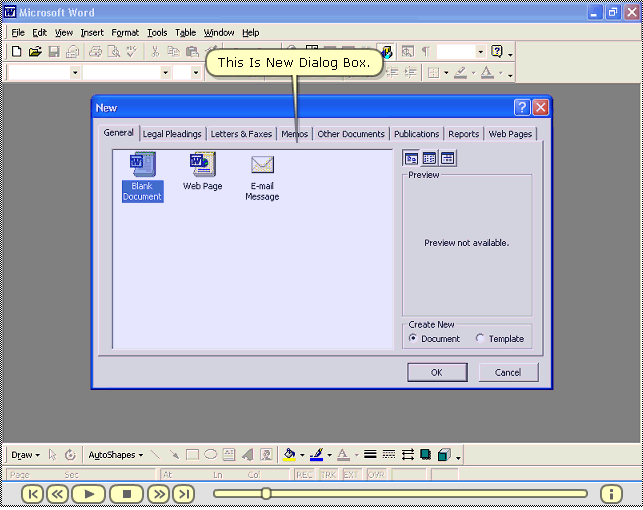Open the Style dropdown in formatting toolbar

(x=75, y=73)
